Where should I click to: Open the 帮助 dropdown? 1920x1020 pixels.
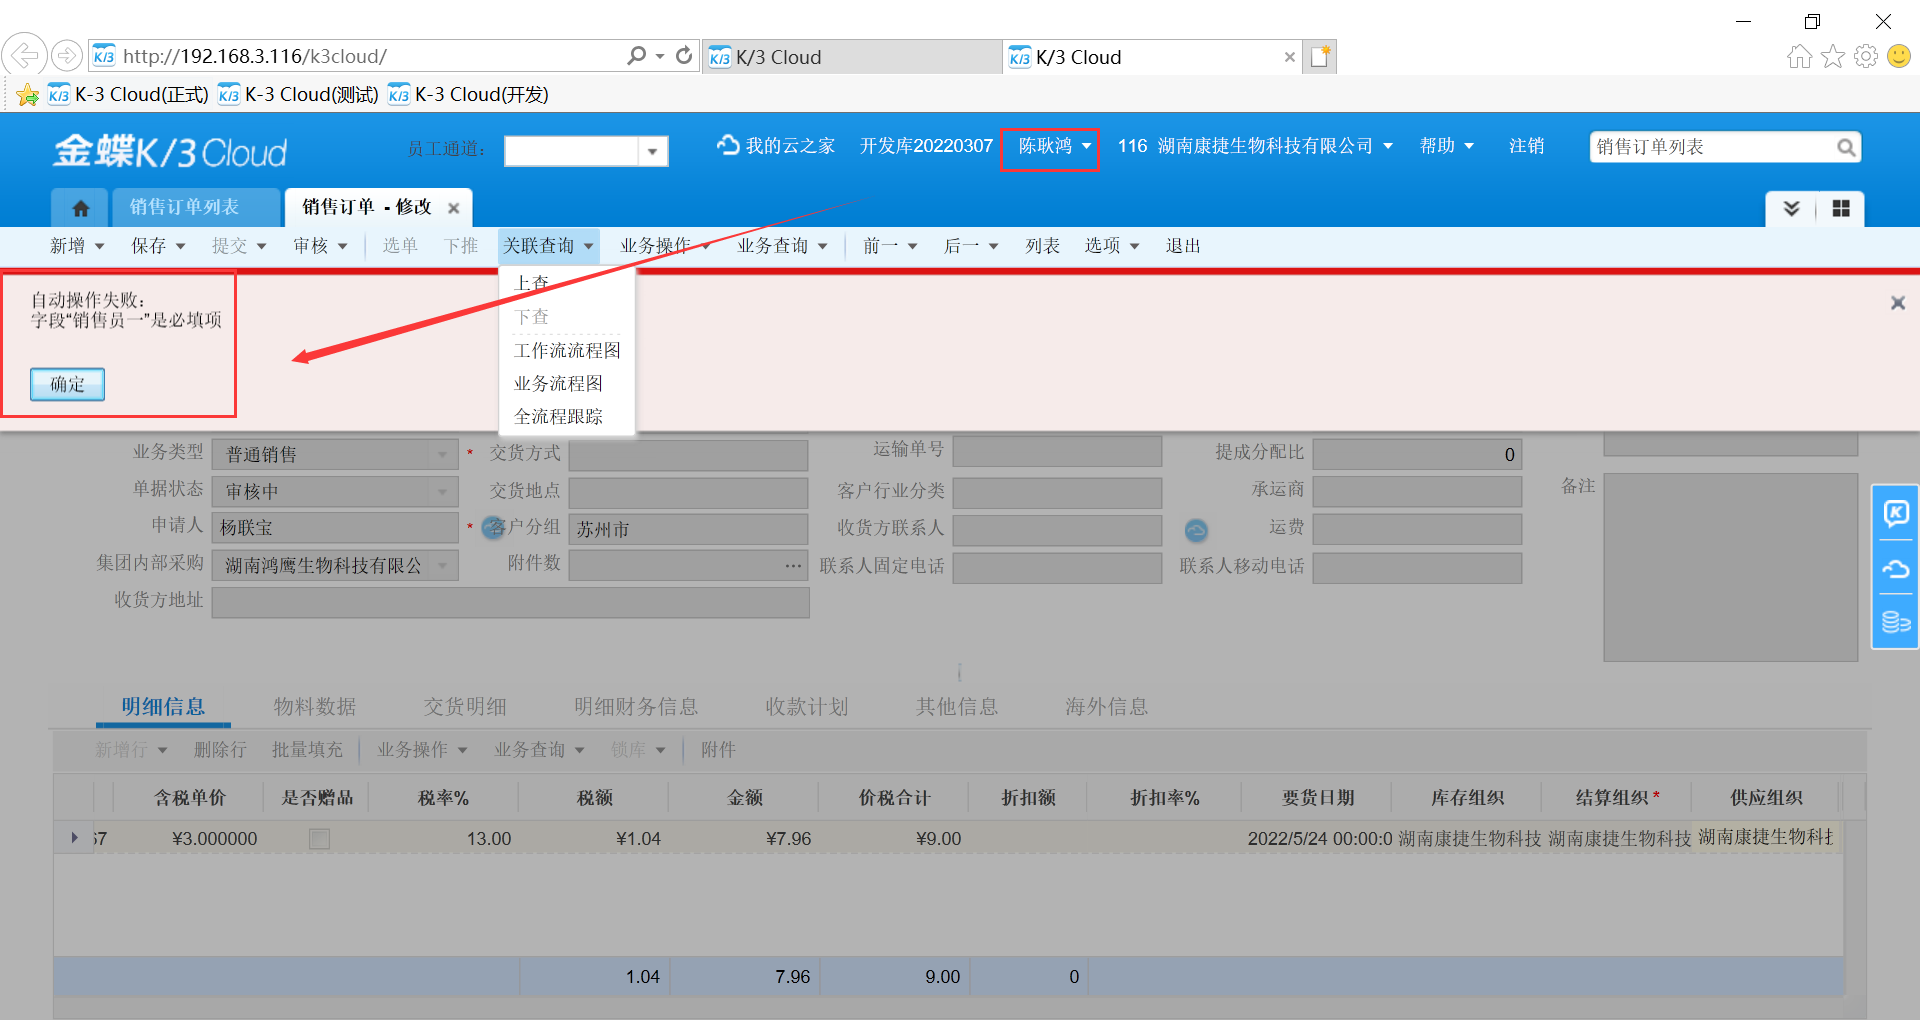tap(1446, 146)
